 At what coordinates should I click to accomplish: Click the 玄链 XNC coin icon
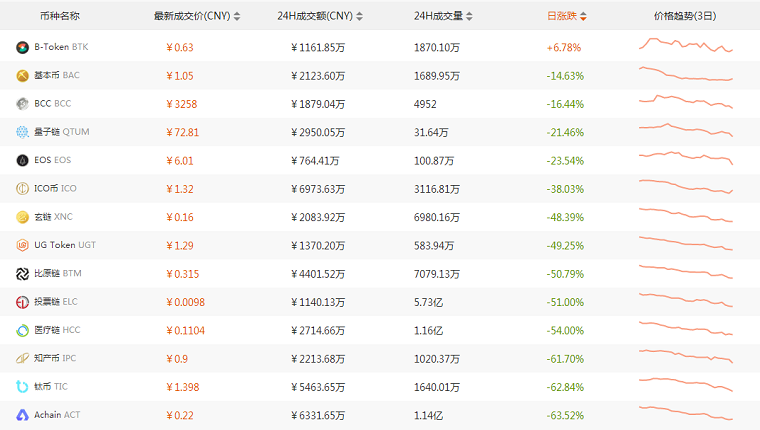pos(22,217)
